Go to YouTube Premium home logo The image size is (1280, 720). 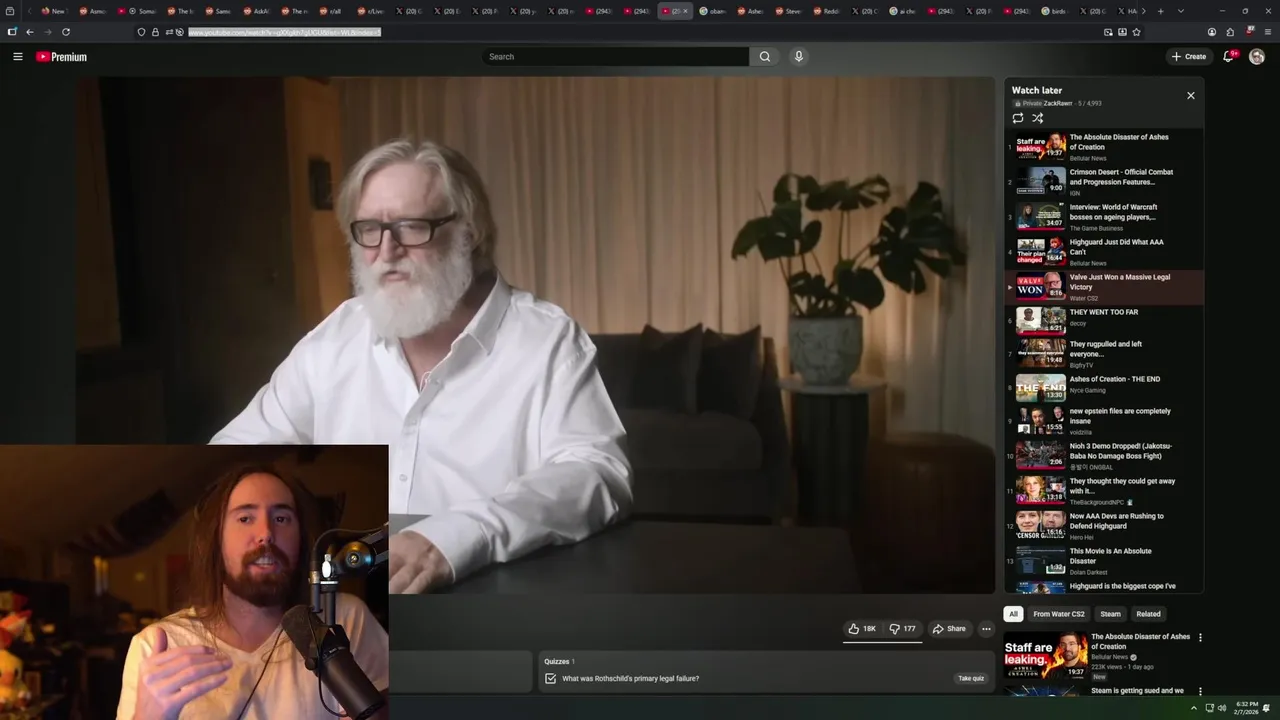pyautogui.click(x=62, y=57)
